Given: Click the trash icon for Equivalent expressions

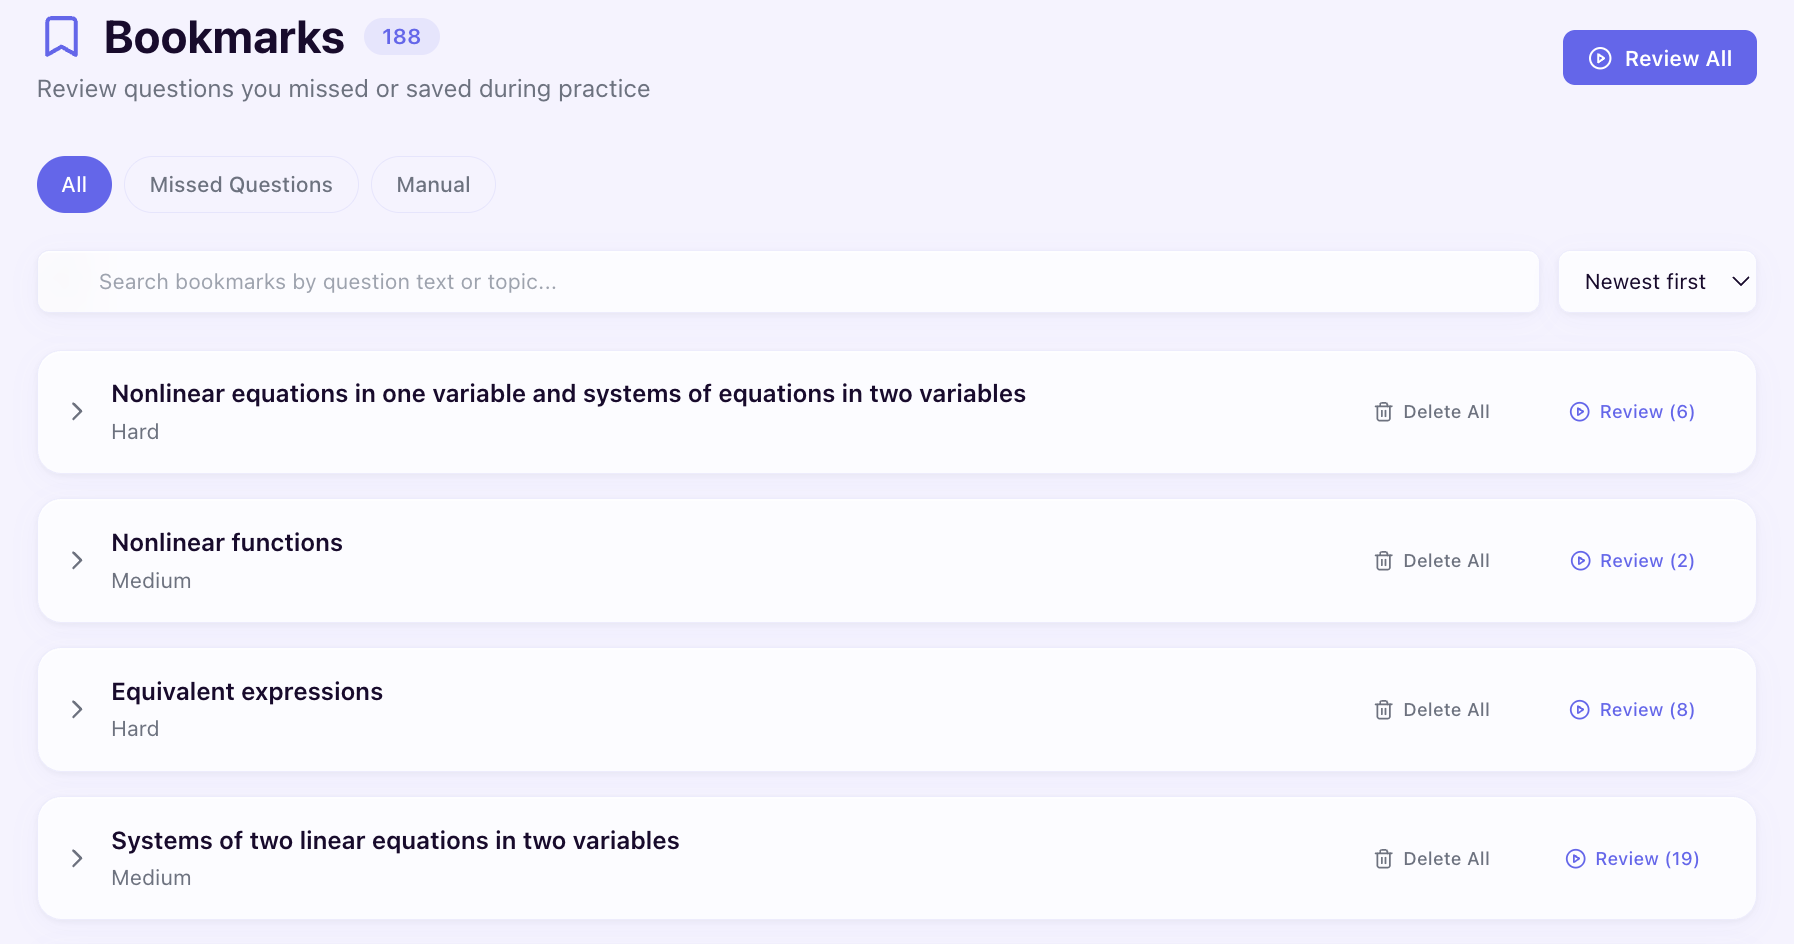Looking at the screenshot, I should [1383, 709].
